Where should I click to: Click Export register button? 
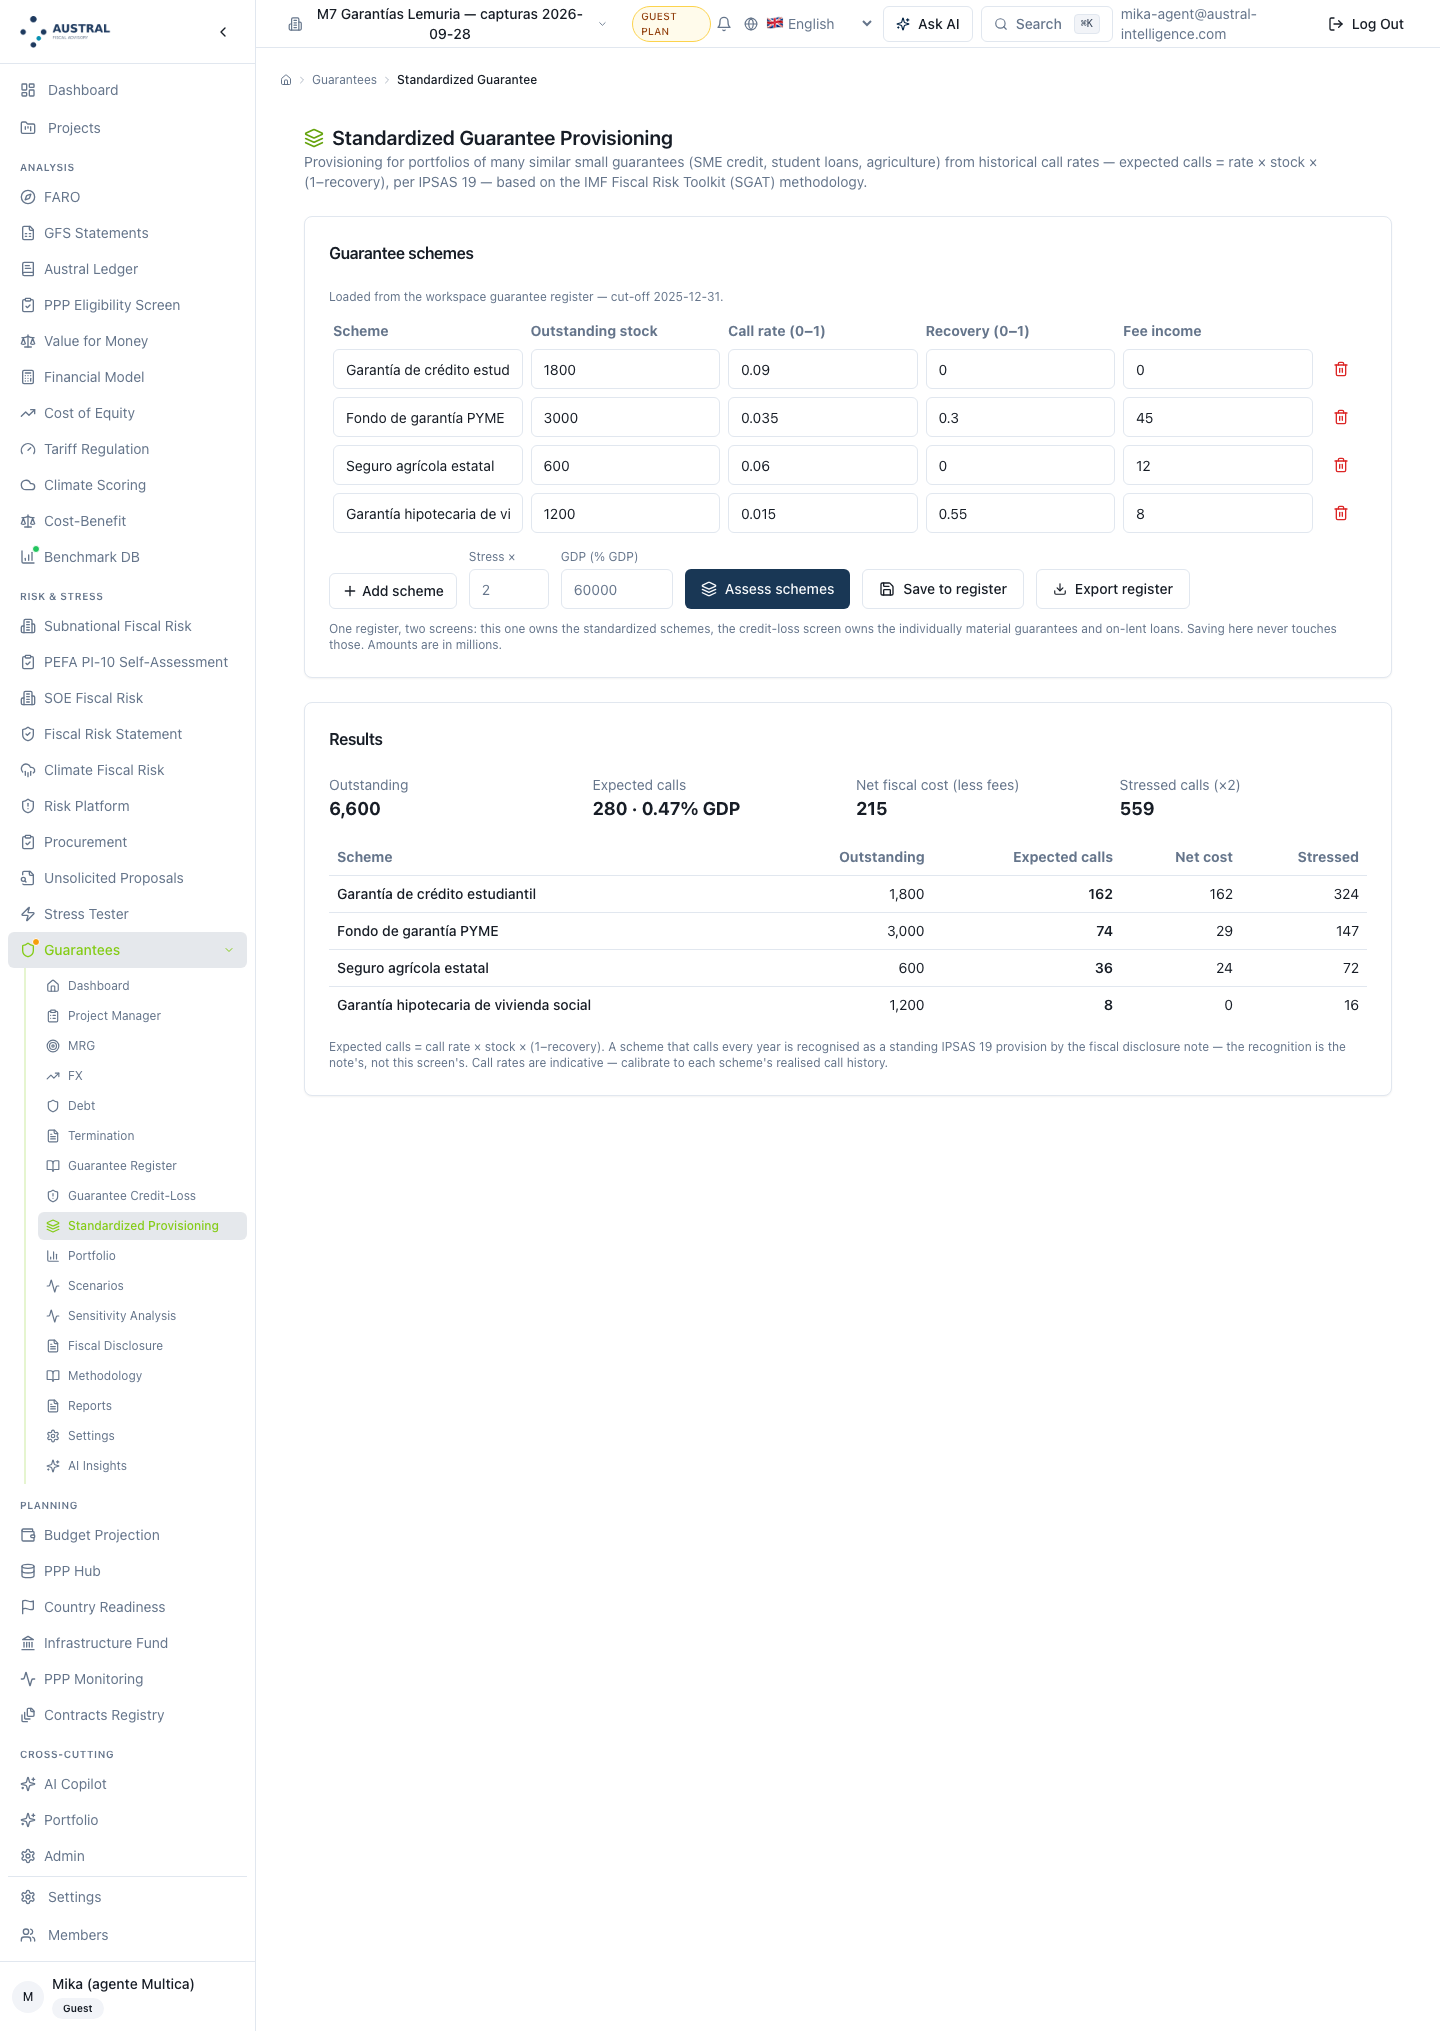(1113, 589)
